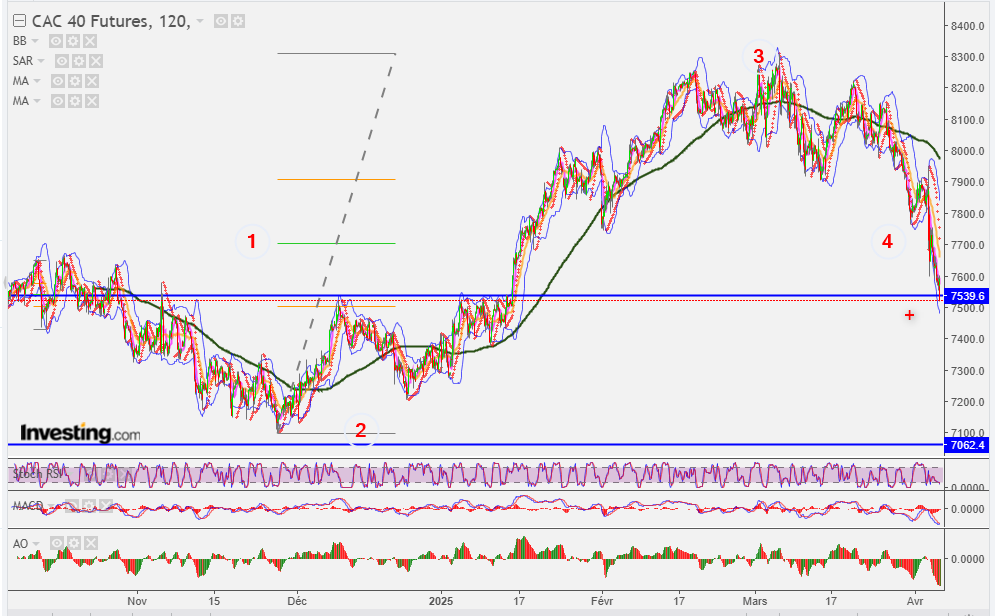Click the 7700.0 price axis label
1000x616 pixels.
(967, 245)
